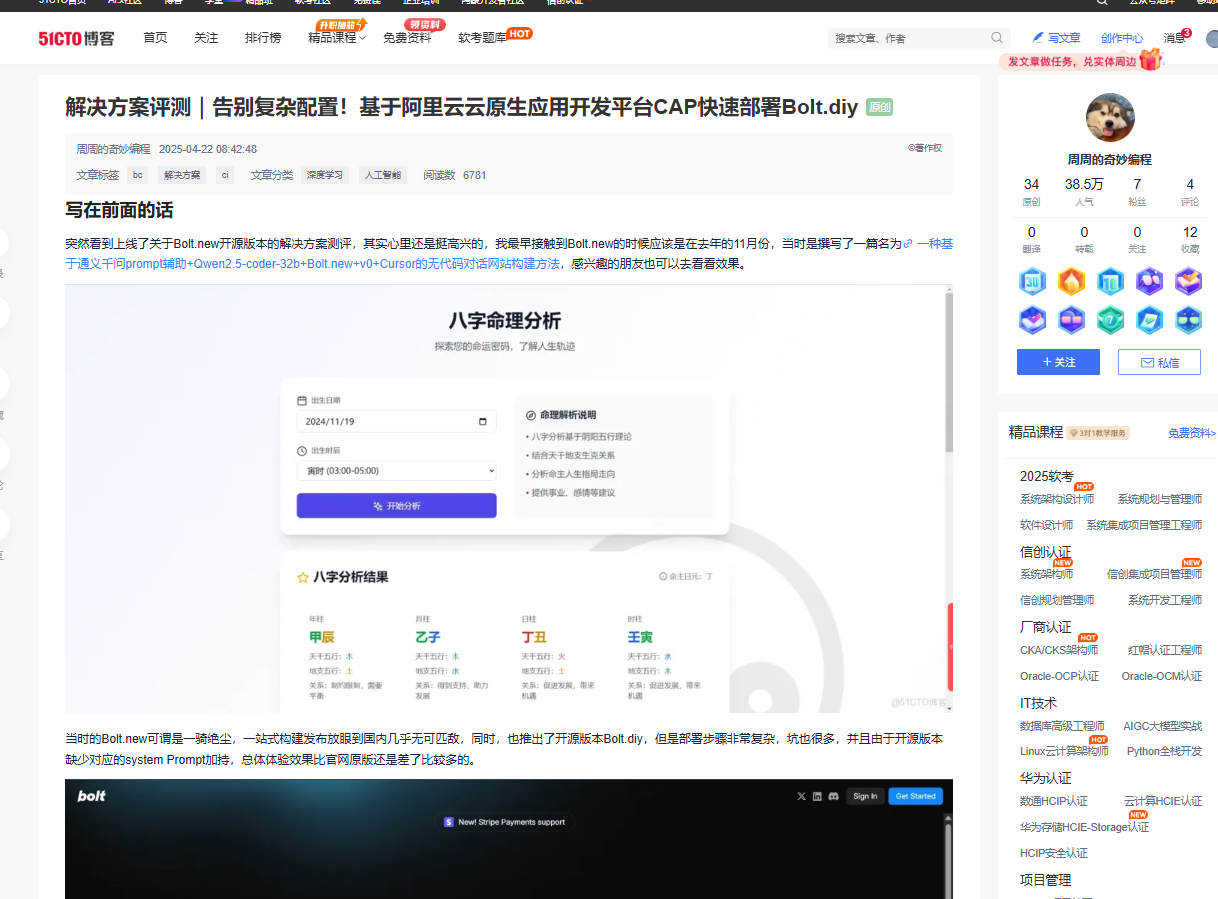Open HCIP安全认证 course link
This screenshot has height=899, width=1218.
click(x=1054, y=853)
